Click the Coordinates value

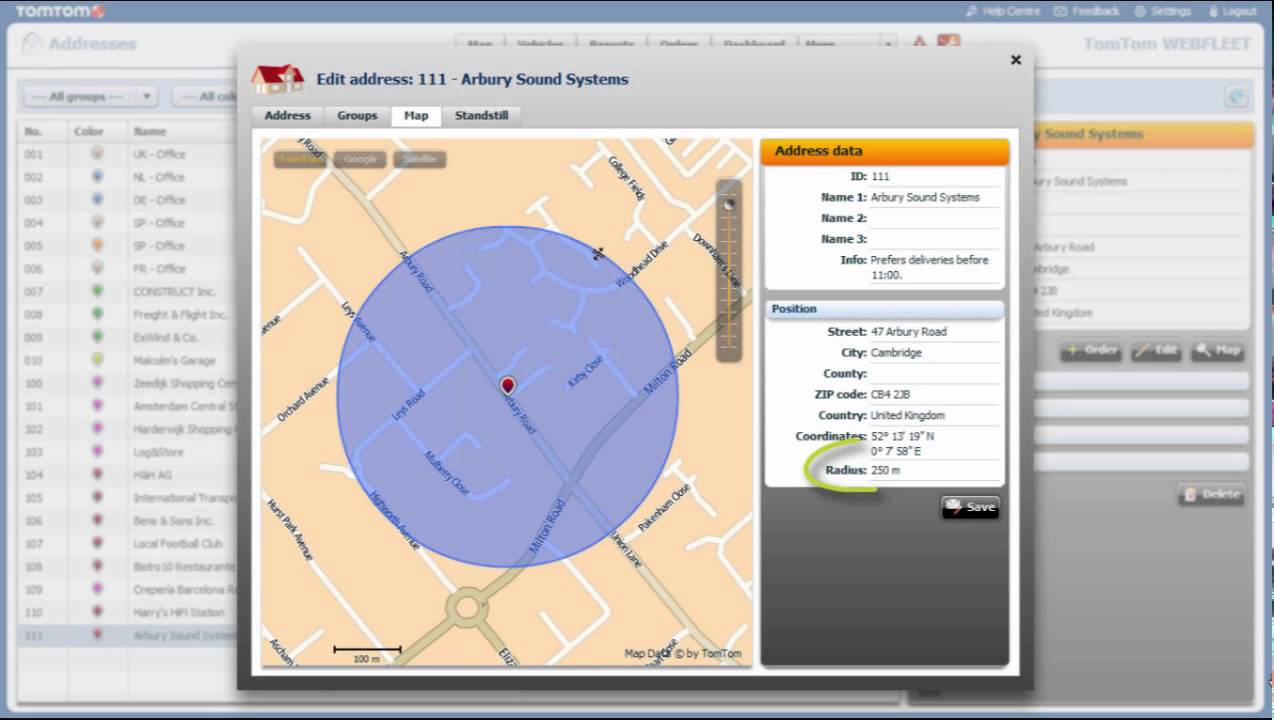tap(903, 444)
